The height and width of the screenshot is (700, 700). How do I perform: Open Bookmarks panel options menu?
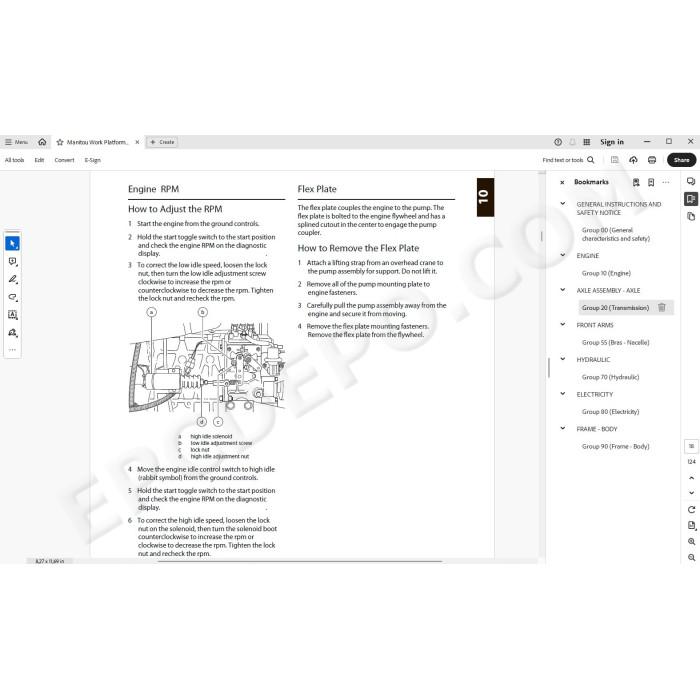coord(666,182)
